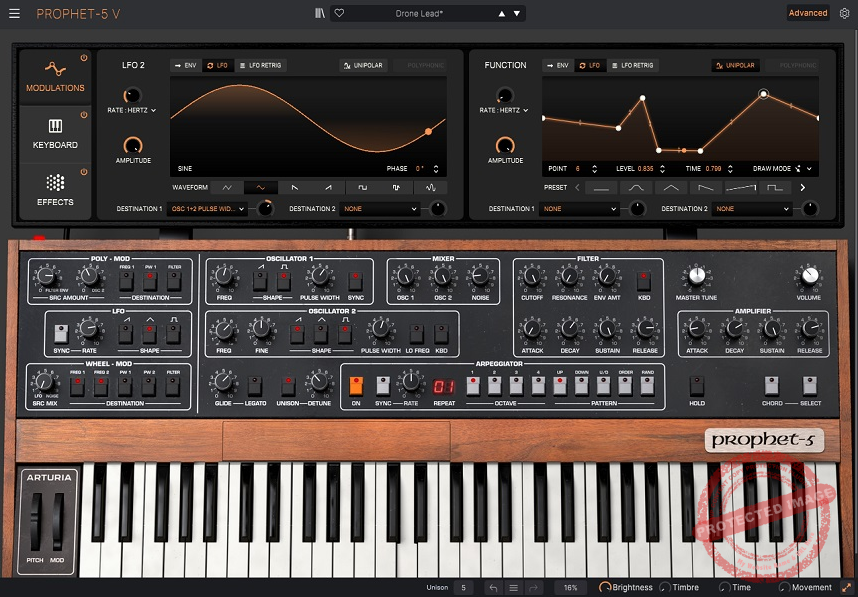Select square waveform icon in LFO 2
The image size is (858, 597).
363,188
